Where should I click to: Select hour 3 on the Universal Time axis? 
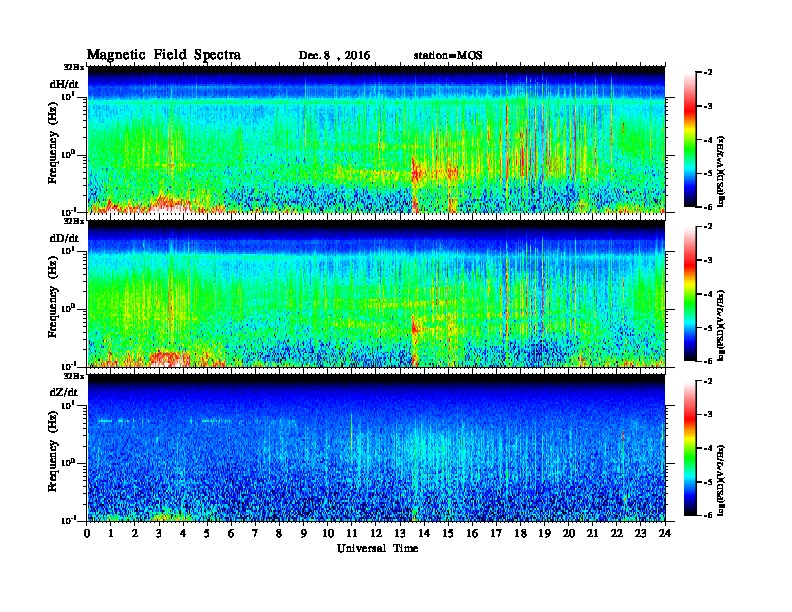159,534
